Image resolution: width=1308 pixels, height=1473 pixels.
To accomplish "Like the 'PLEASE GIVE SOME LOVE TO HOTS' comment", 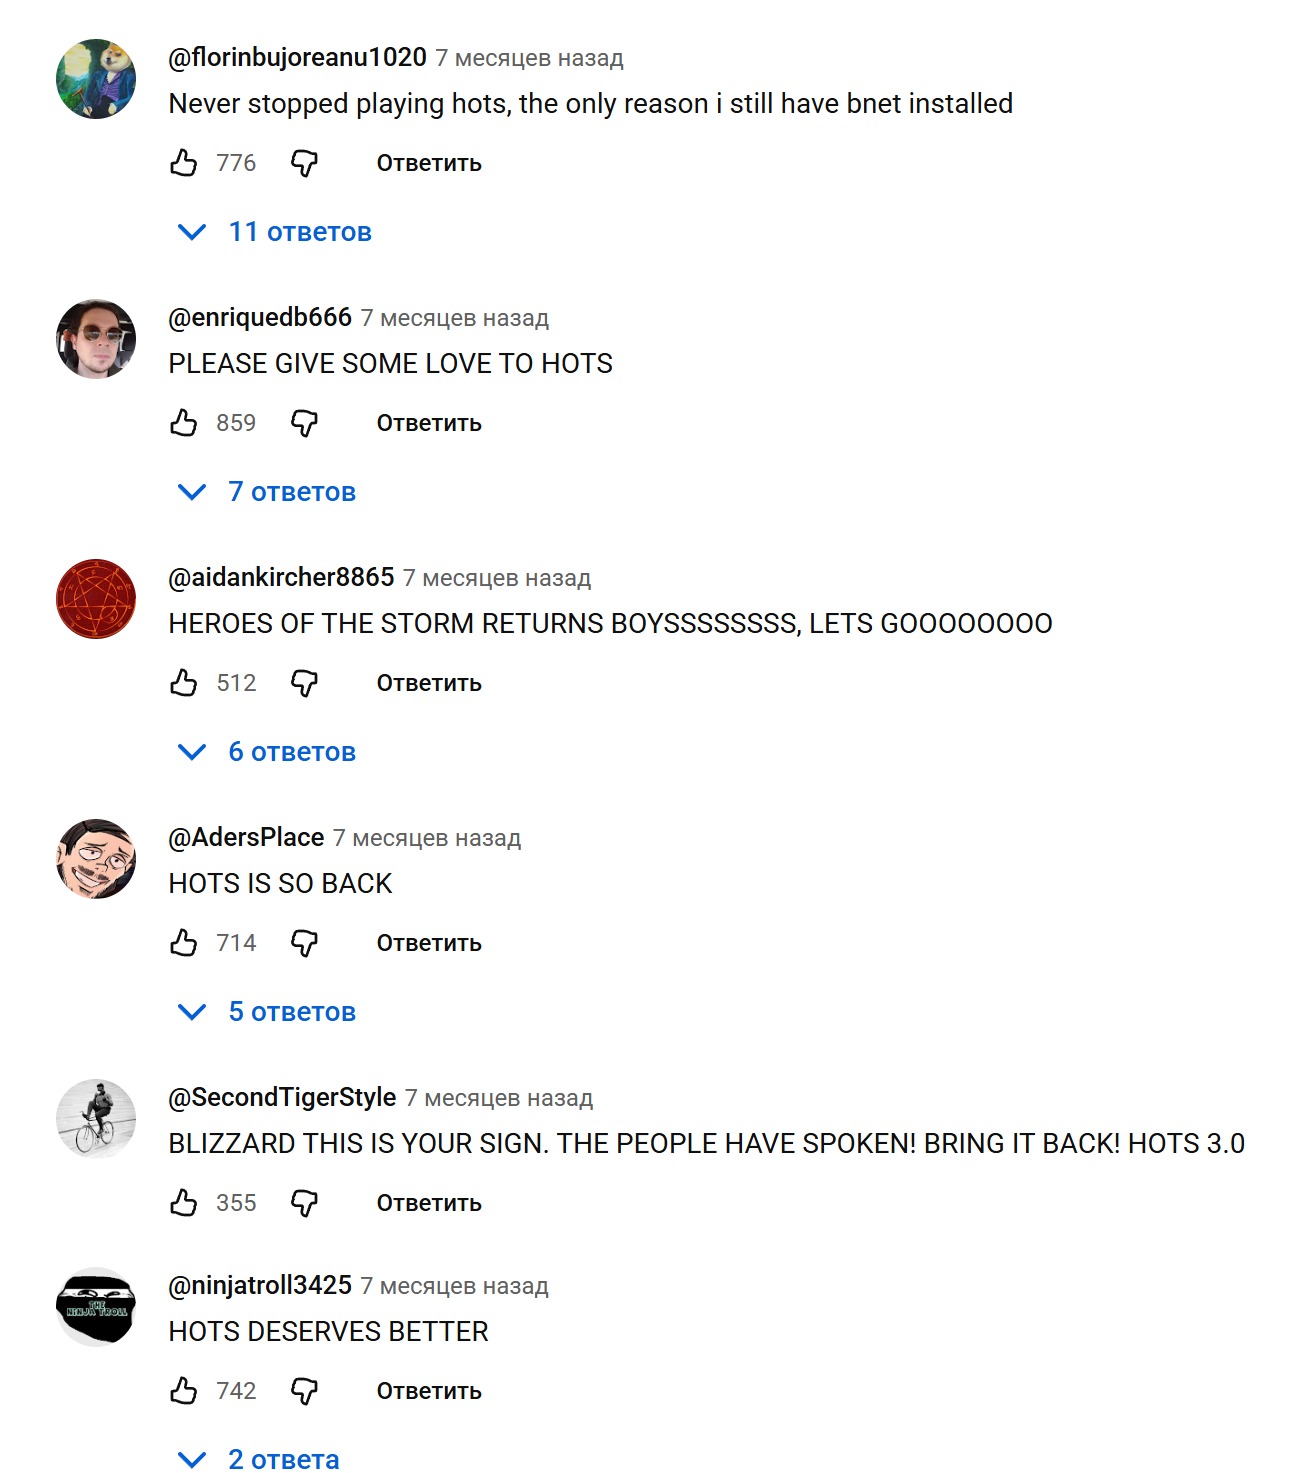I will point(184,423).
